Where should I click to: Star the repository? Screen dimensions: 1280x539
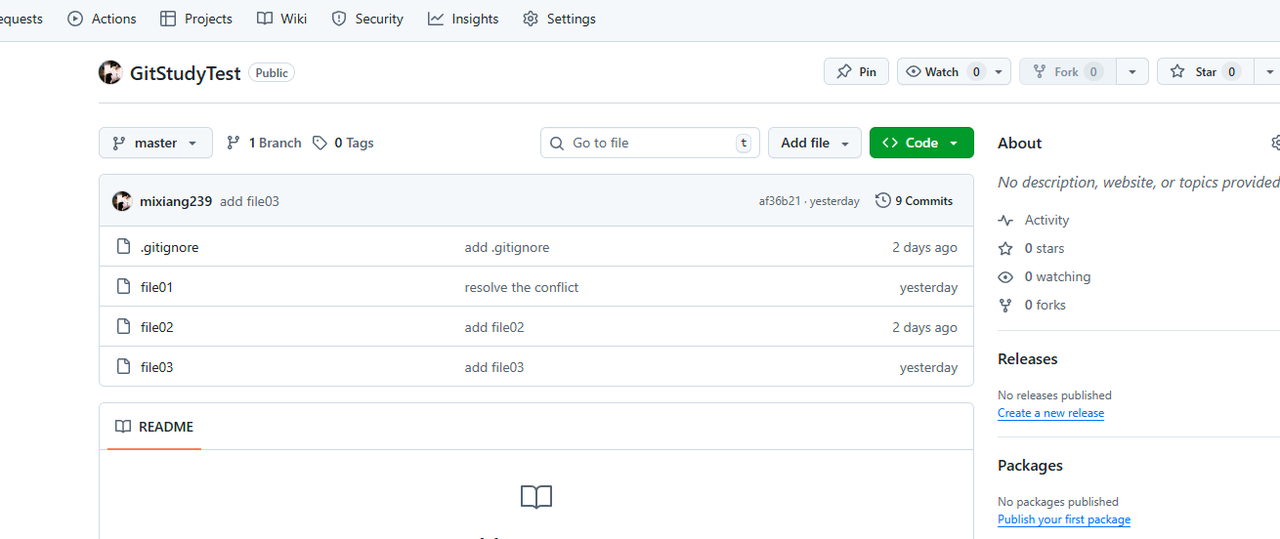point(1205,72)
